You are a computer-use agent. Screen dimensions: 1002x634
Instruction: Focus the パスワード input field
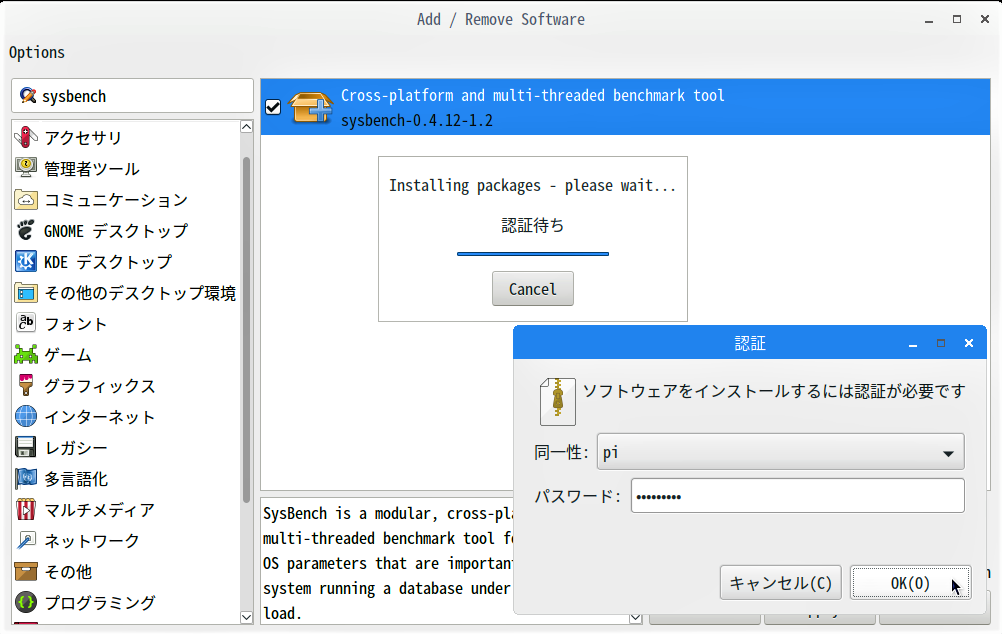pyautogui.click(x=797, y=496)
